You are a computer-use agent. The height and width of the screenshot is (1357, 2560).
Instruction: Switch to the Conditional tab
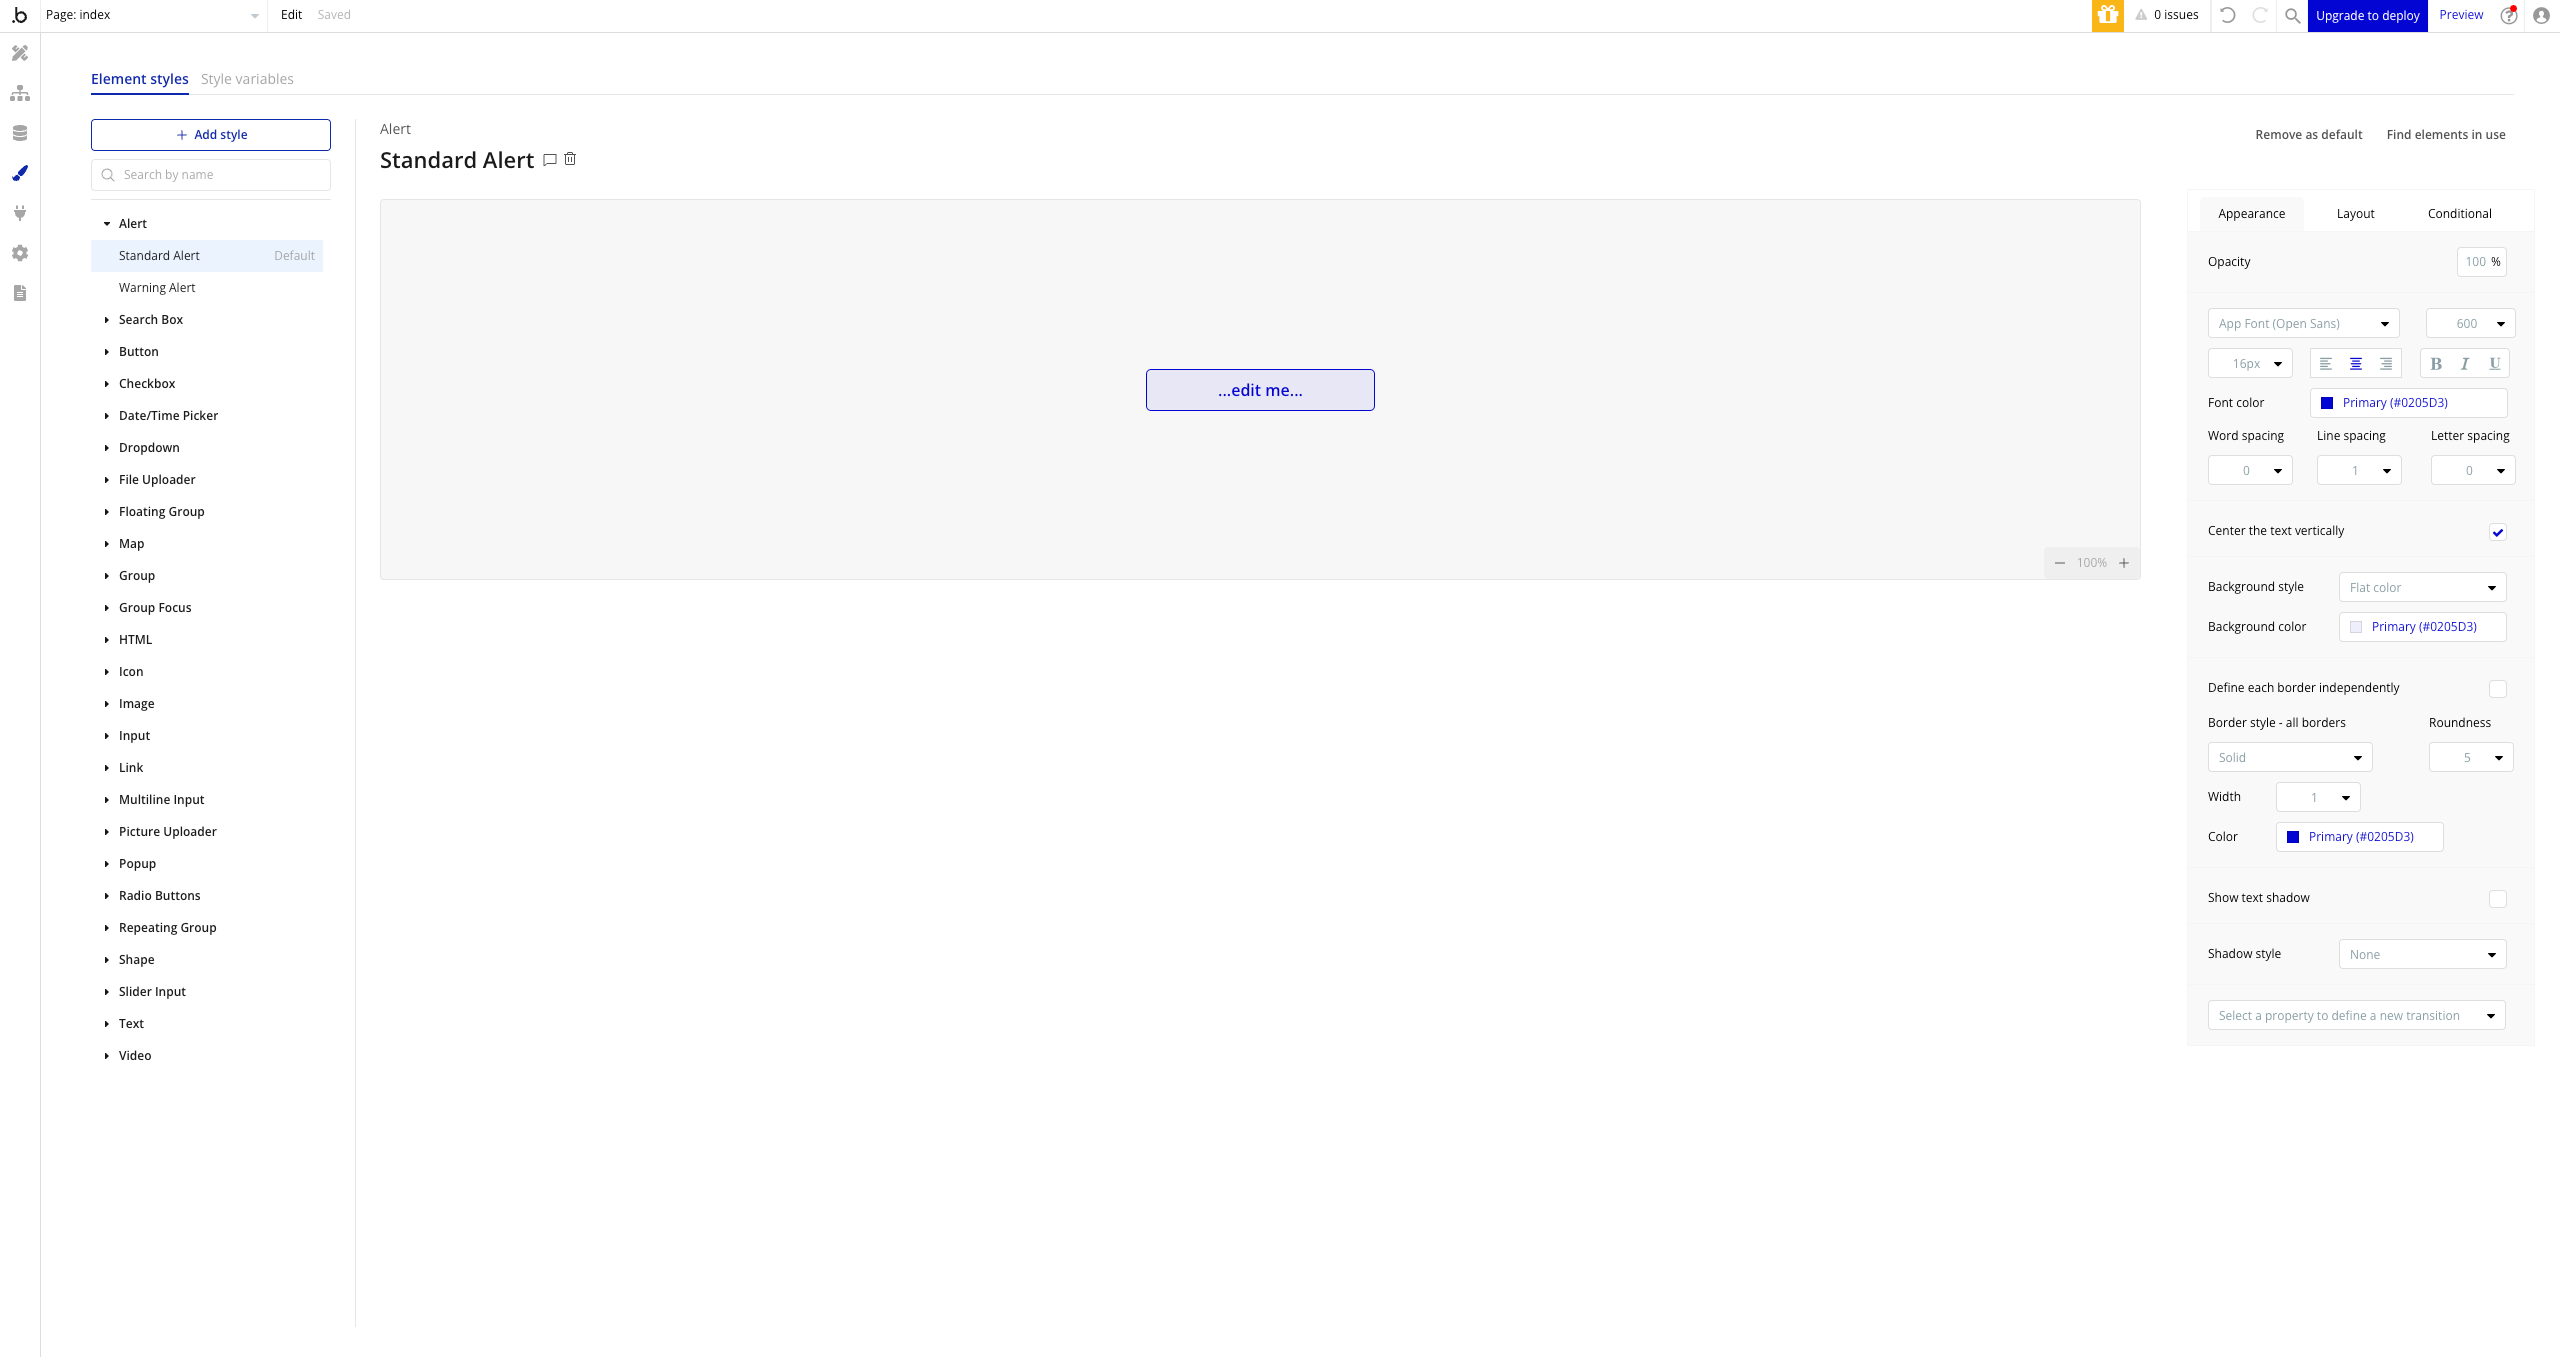[x=2458, y=212]
